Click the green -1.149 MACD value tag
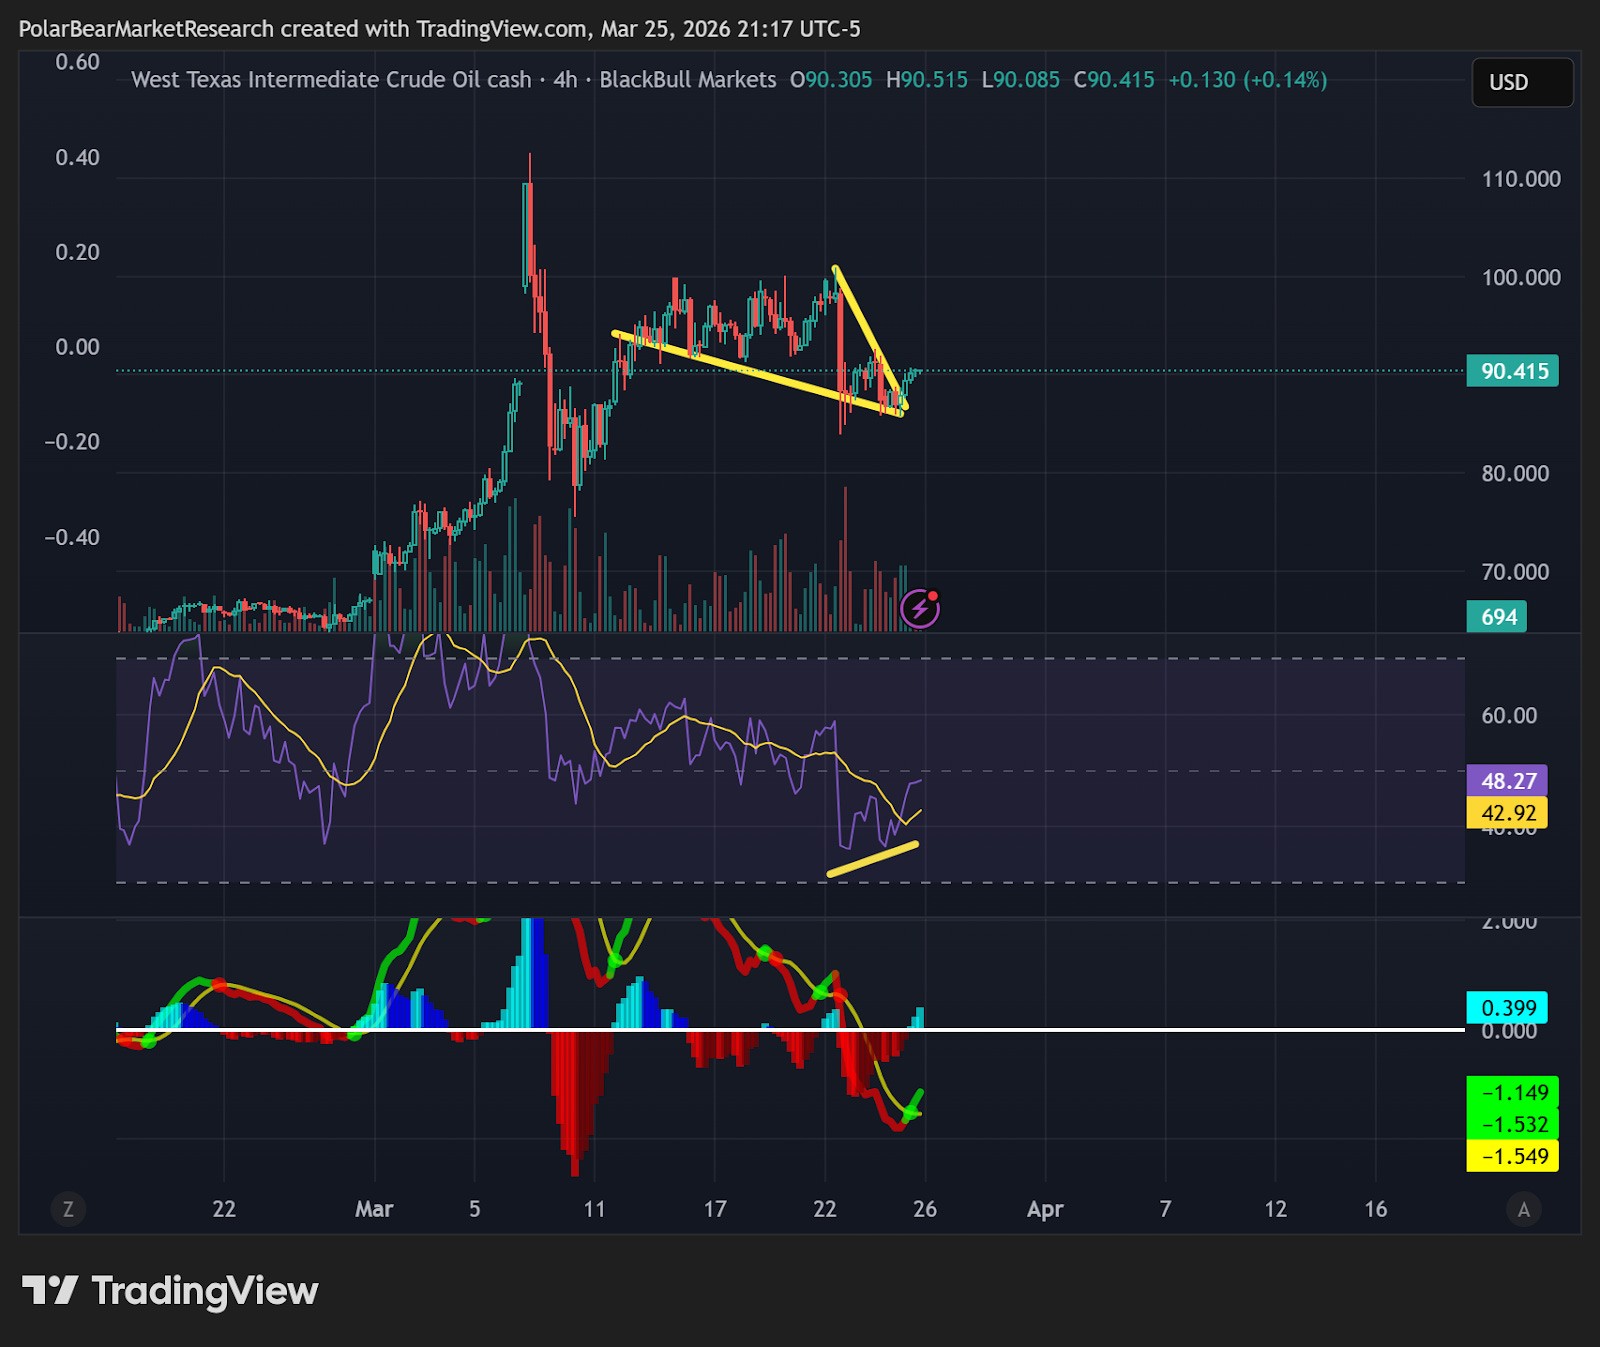Screen dimensions: 1600x1347 coord(1513,1093)
